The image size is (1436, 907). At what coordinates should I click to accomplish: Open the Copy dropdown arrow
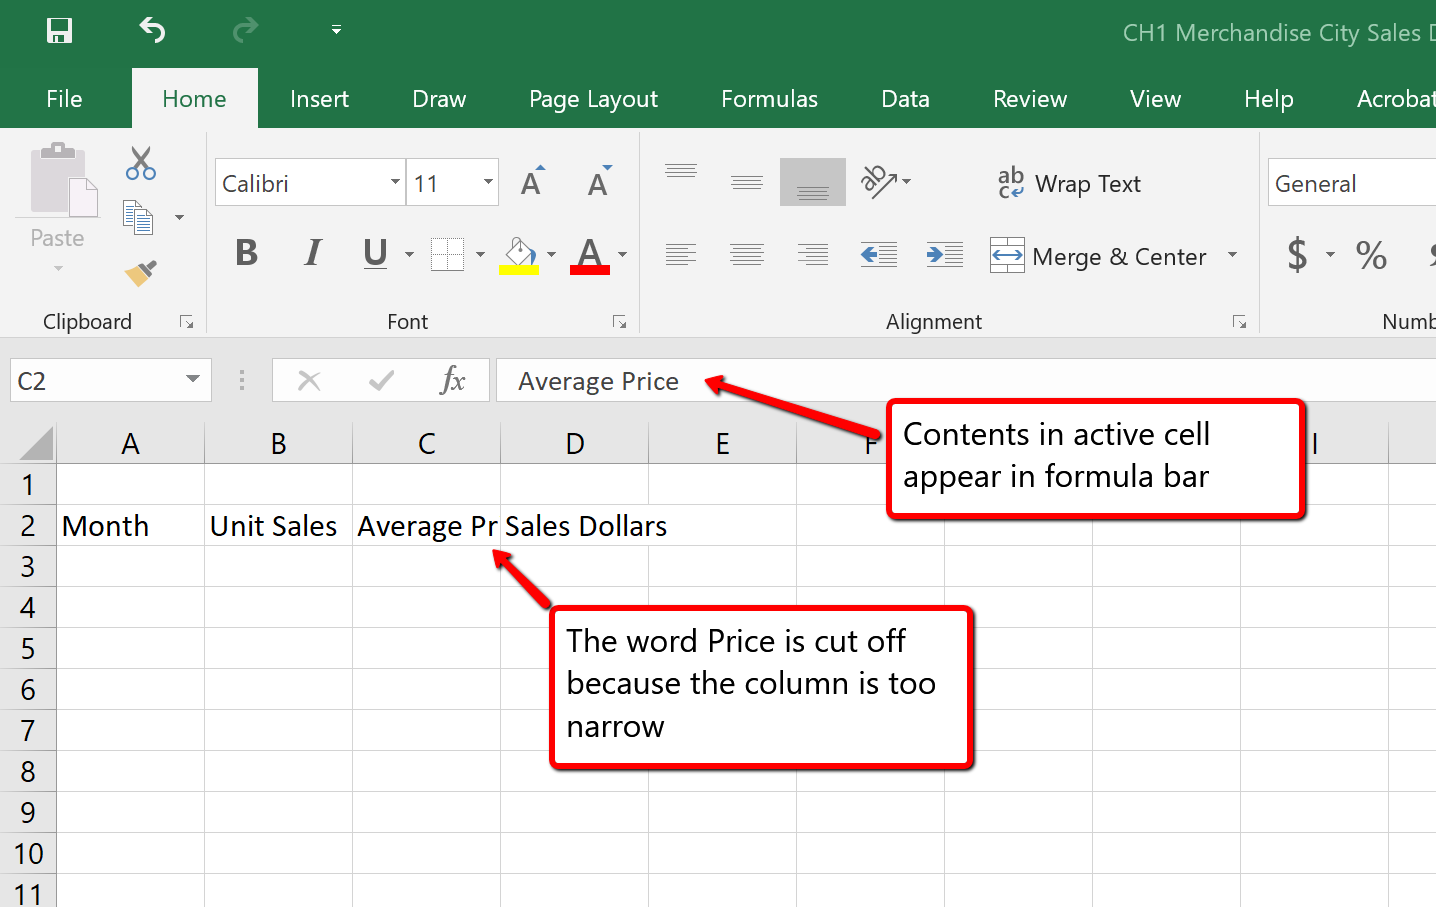coord(180,217)
